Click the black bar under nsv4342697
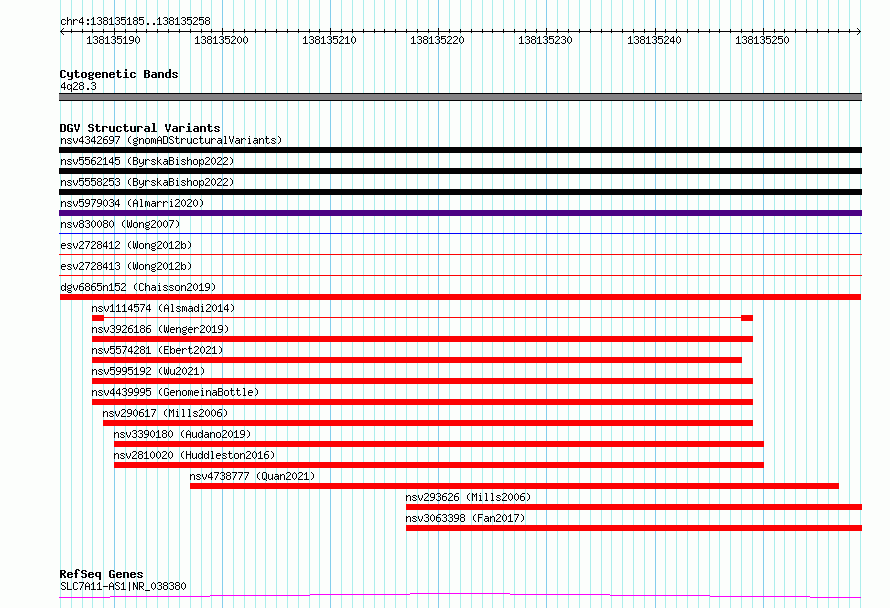This screenshot has height=608, width=890. point(460,150)
